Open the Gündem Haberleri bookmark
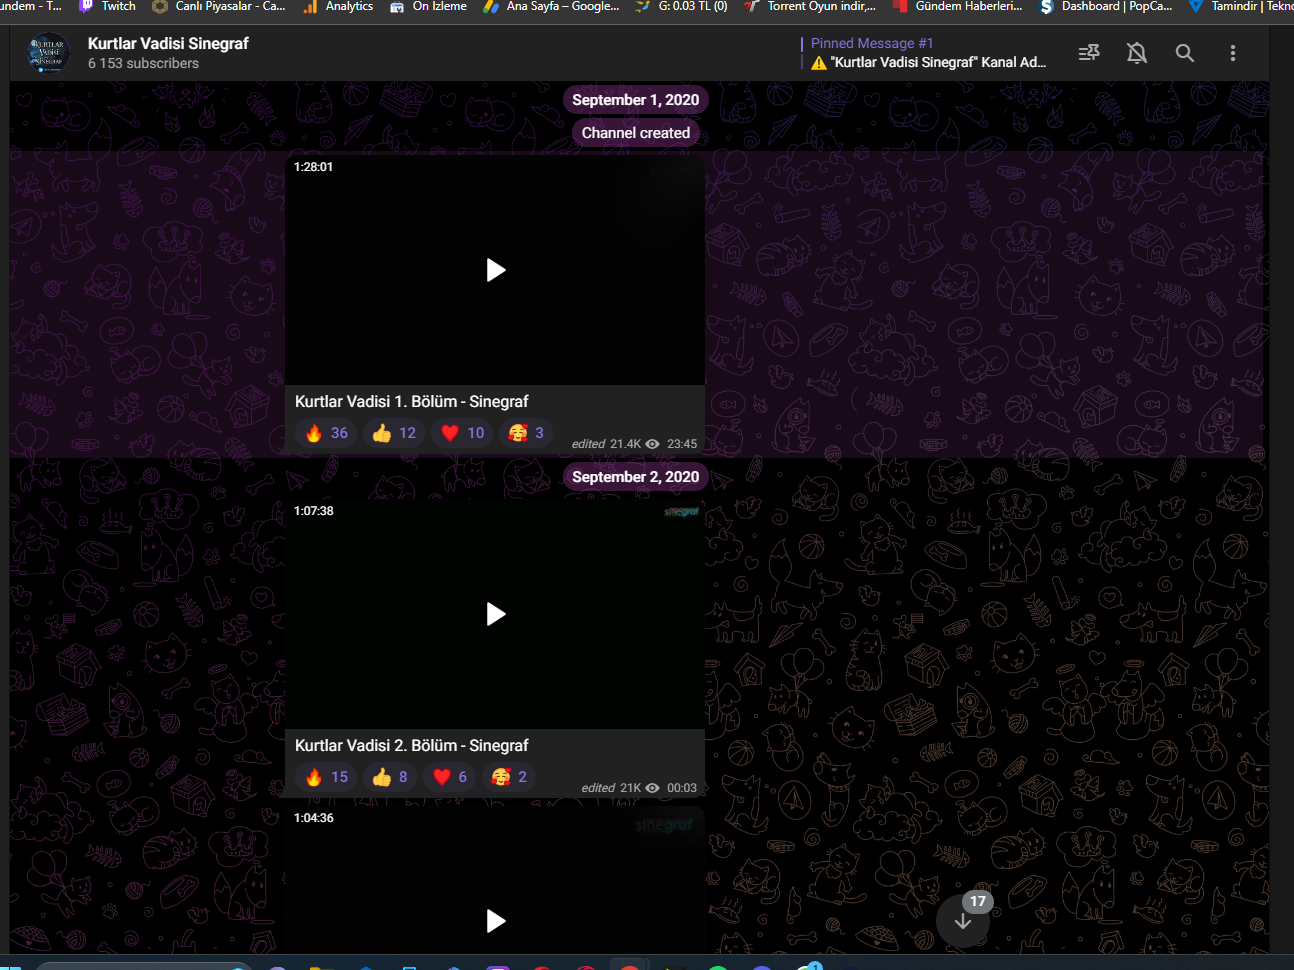Viewport: 1294px width, 970px height. click(957, 7)
